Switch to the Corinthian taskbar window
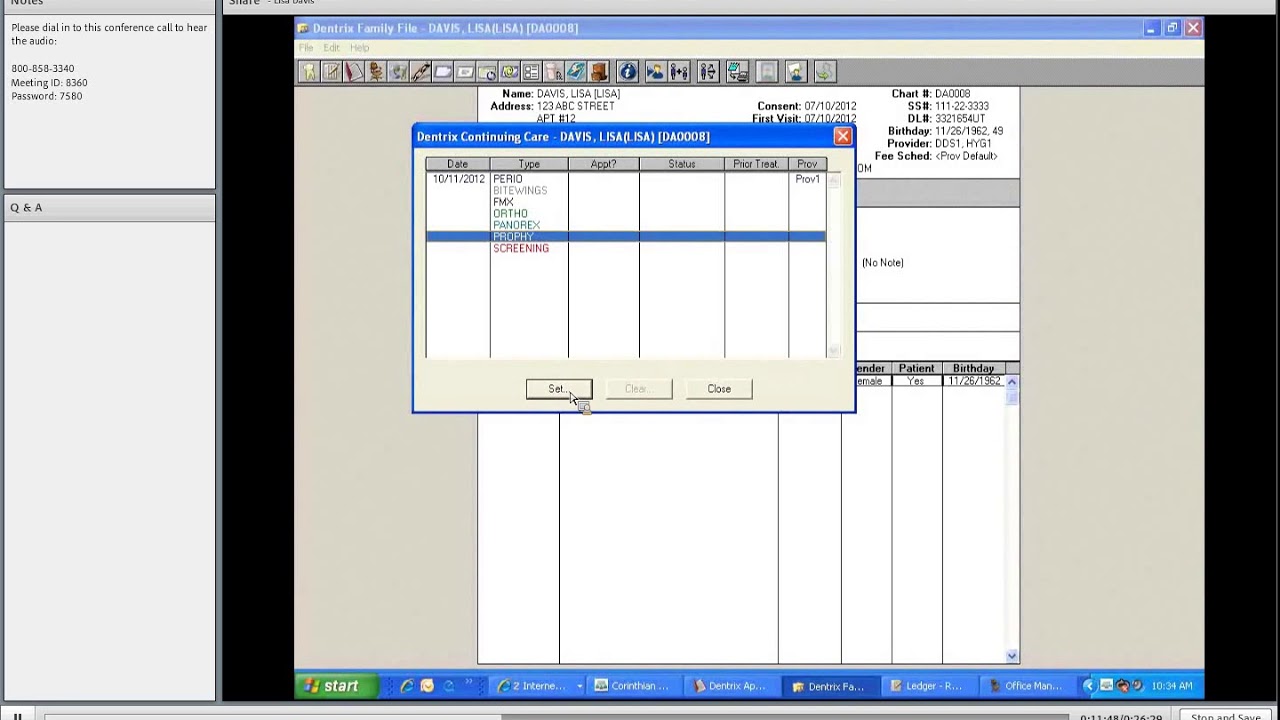This screenshot has height=720, width=1280. click(636, 686)
